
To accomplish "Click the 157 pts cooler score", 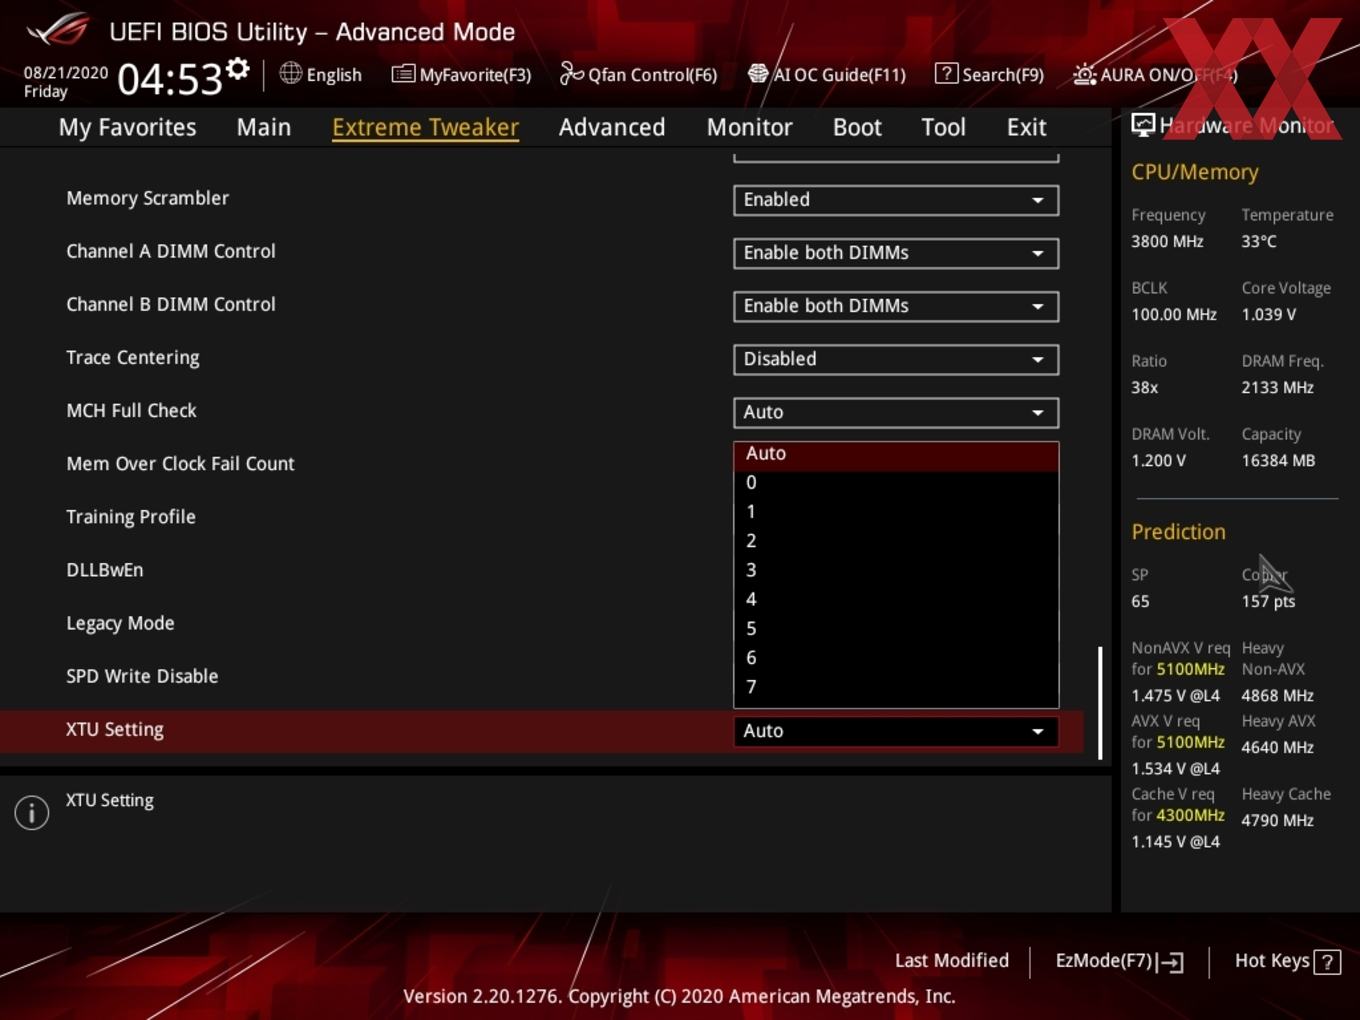I will pyautogui.click(x=1268, y=601).
